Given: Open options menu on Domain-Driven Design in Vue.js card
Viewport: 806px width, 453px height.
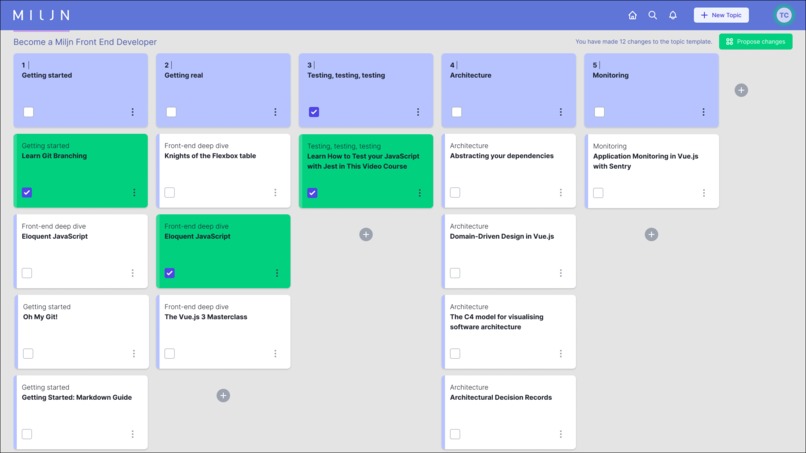Looking at the screenshot, I should (x=561, y=273).
